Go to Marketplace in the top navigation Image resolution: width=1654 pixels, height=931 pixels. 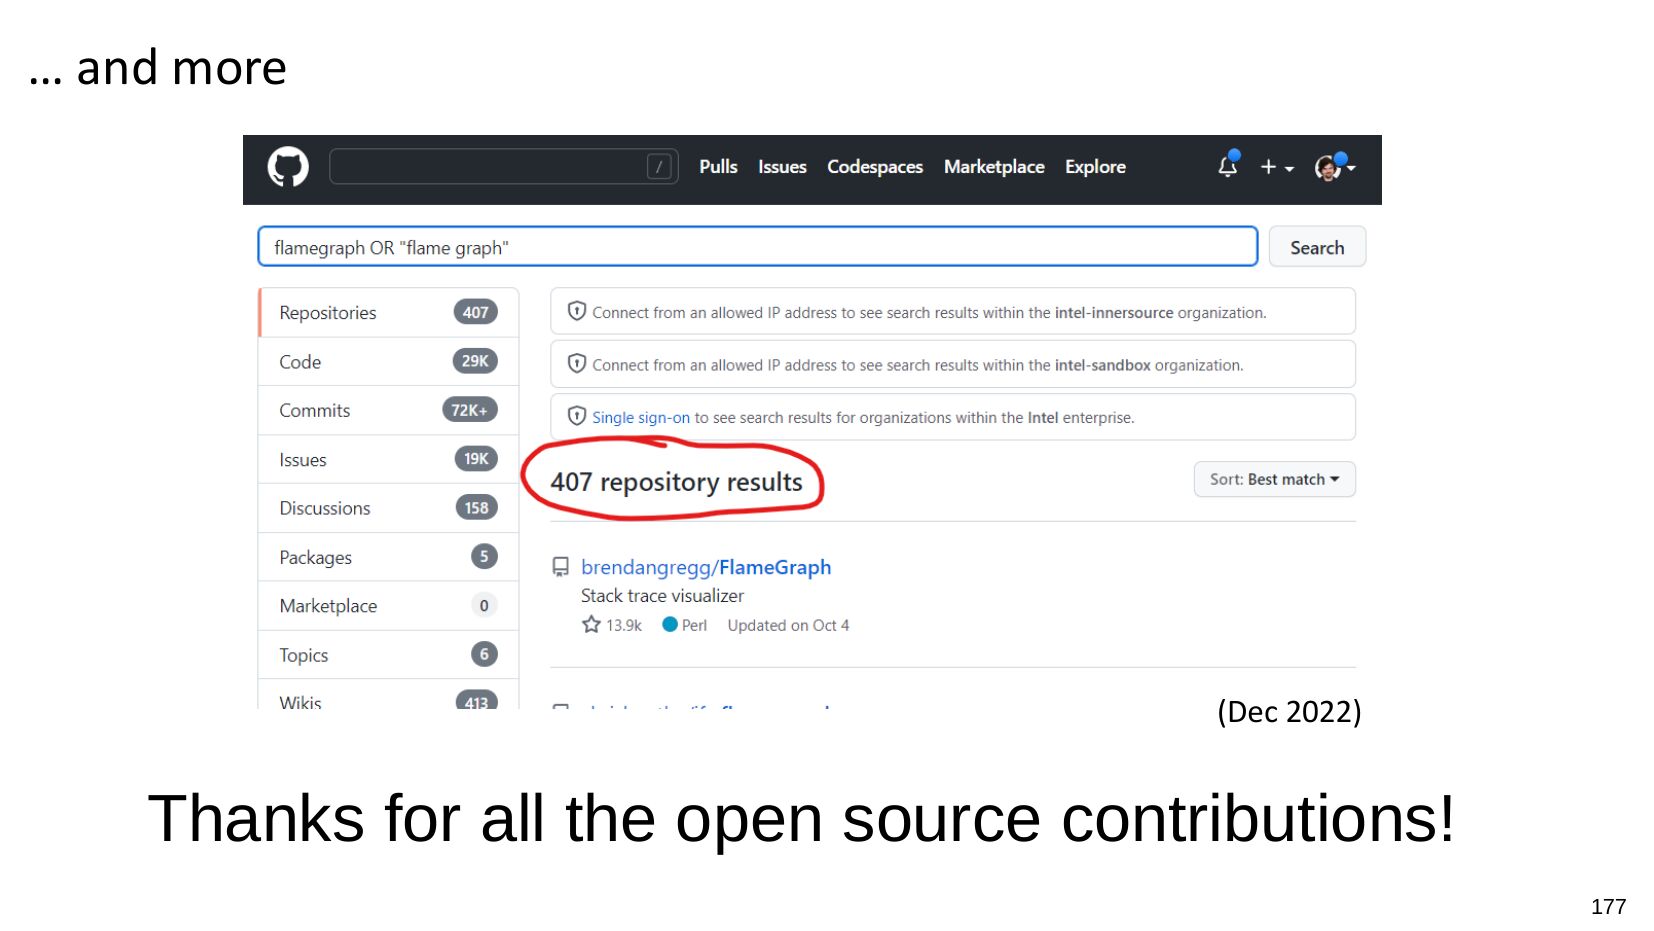point(993,167)
